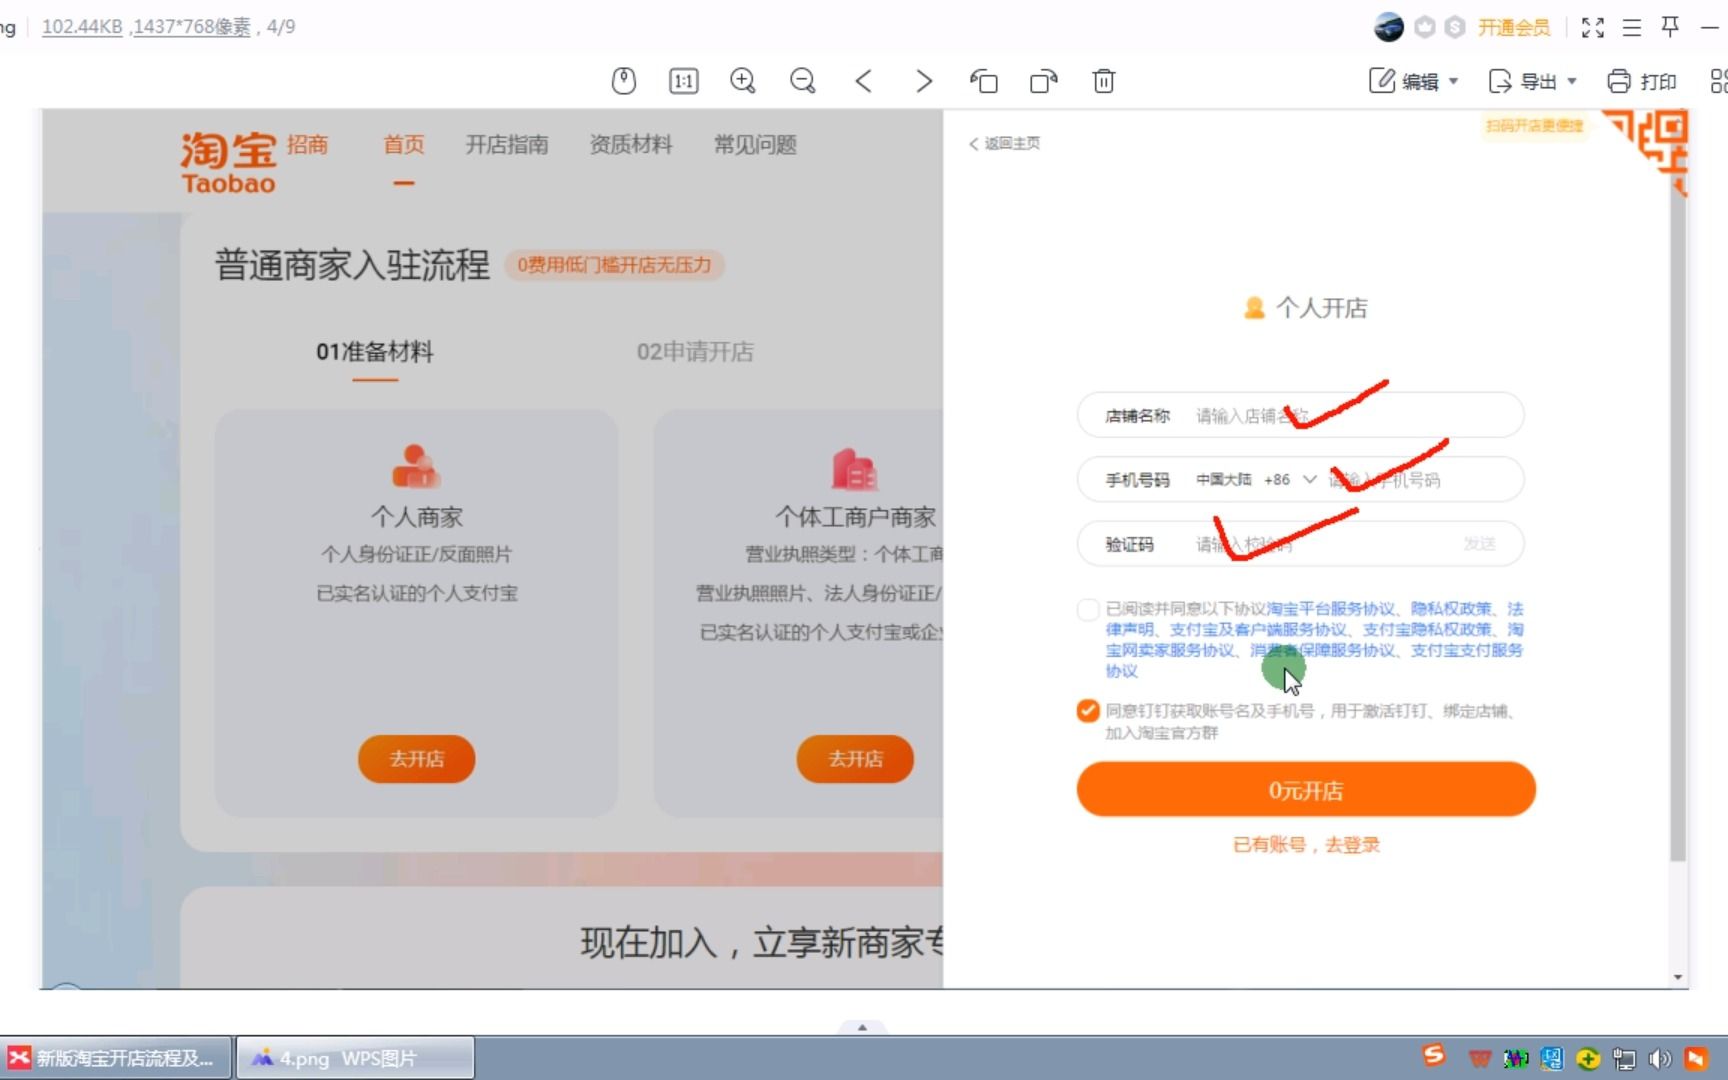Go to the next image
The image size is (1728, 1080).
[924, 81]
